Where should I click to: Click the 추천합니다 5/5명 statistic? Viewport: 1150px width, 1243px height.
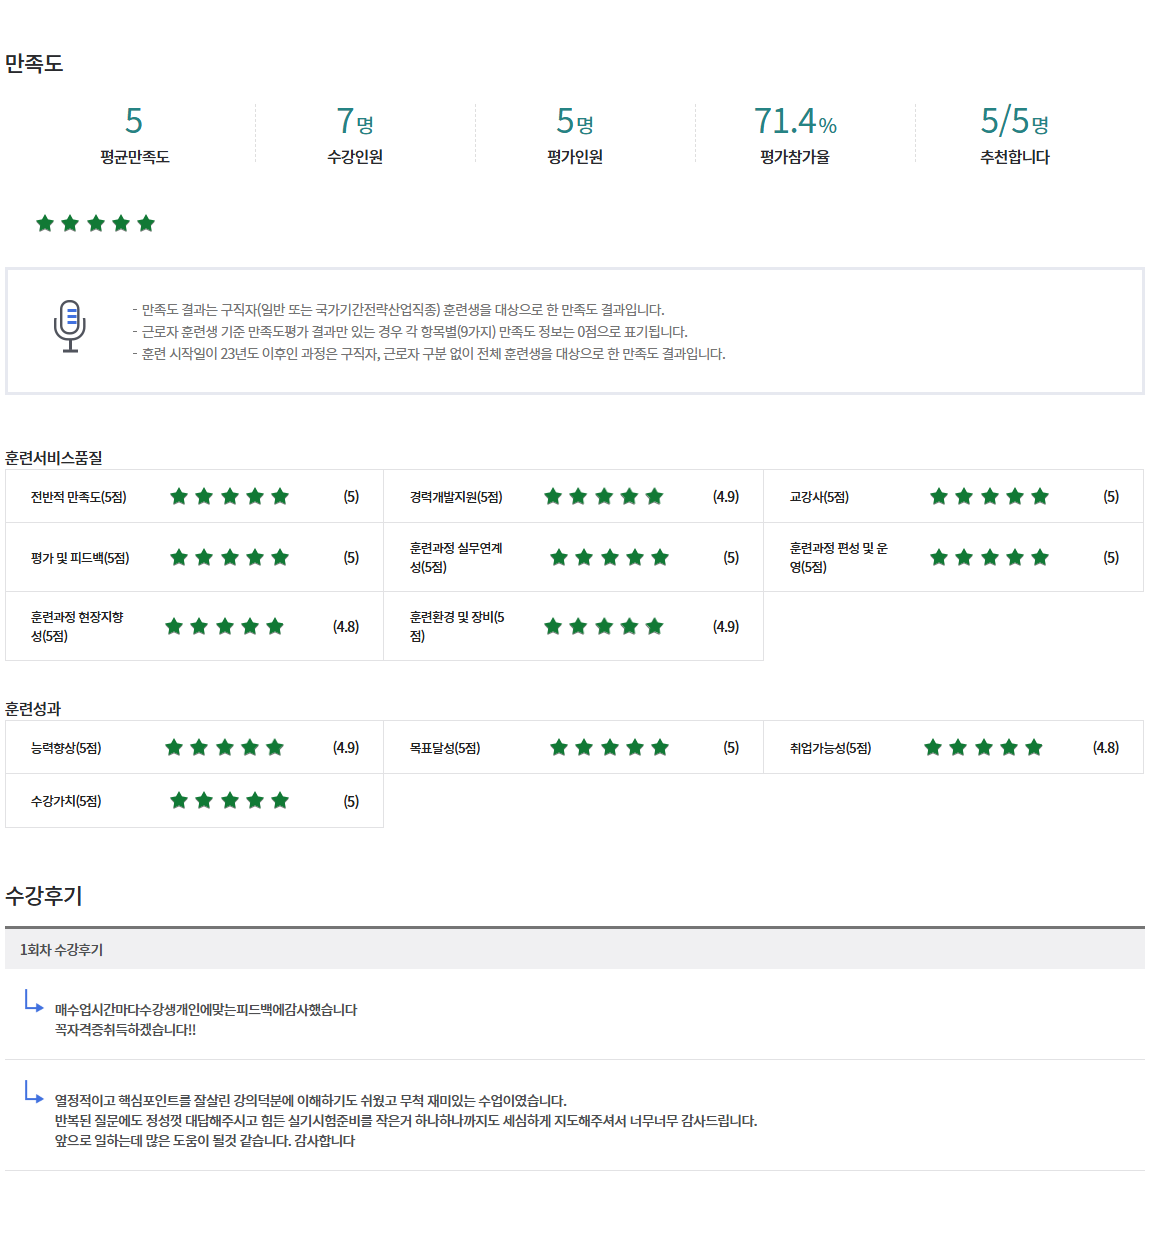tap(1013, 131)
